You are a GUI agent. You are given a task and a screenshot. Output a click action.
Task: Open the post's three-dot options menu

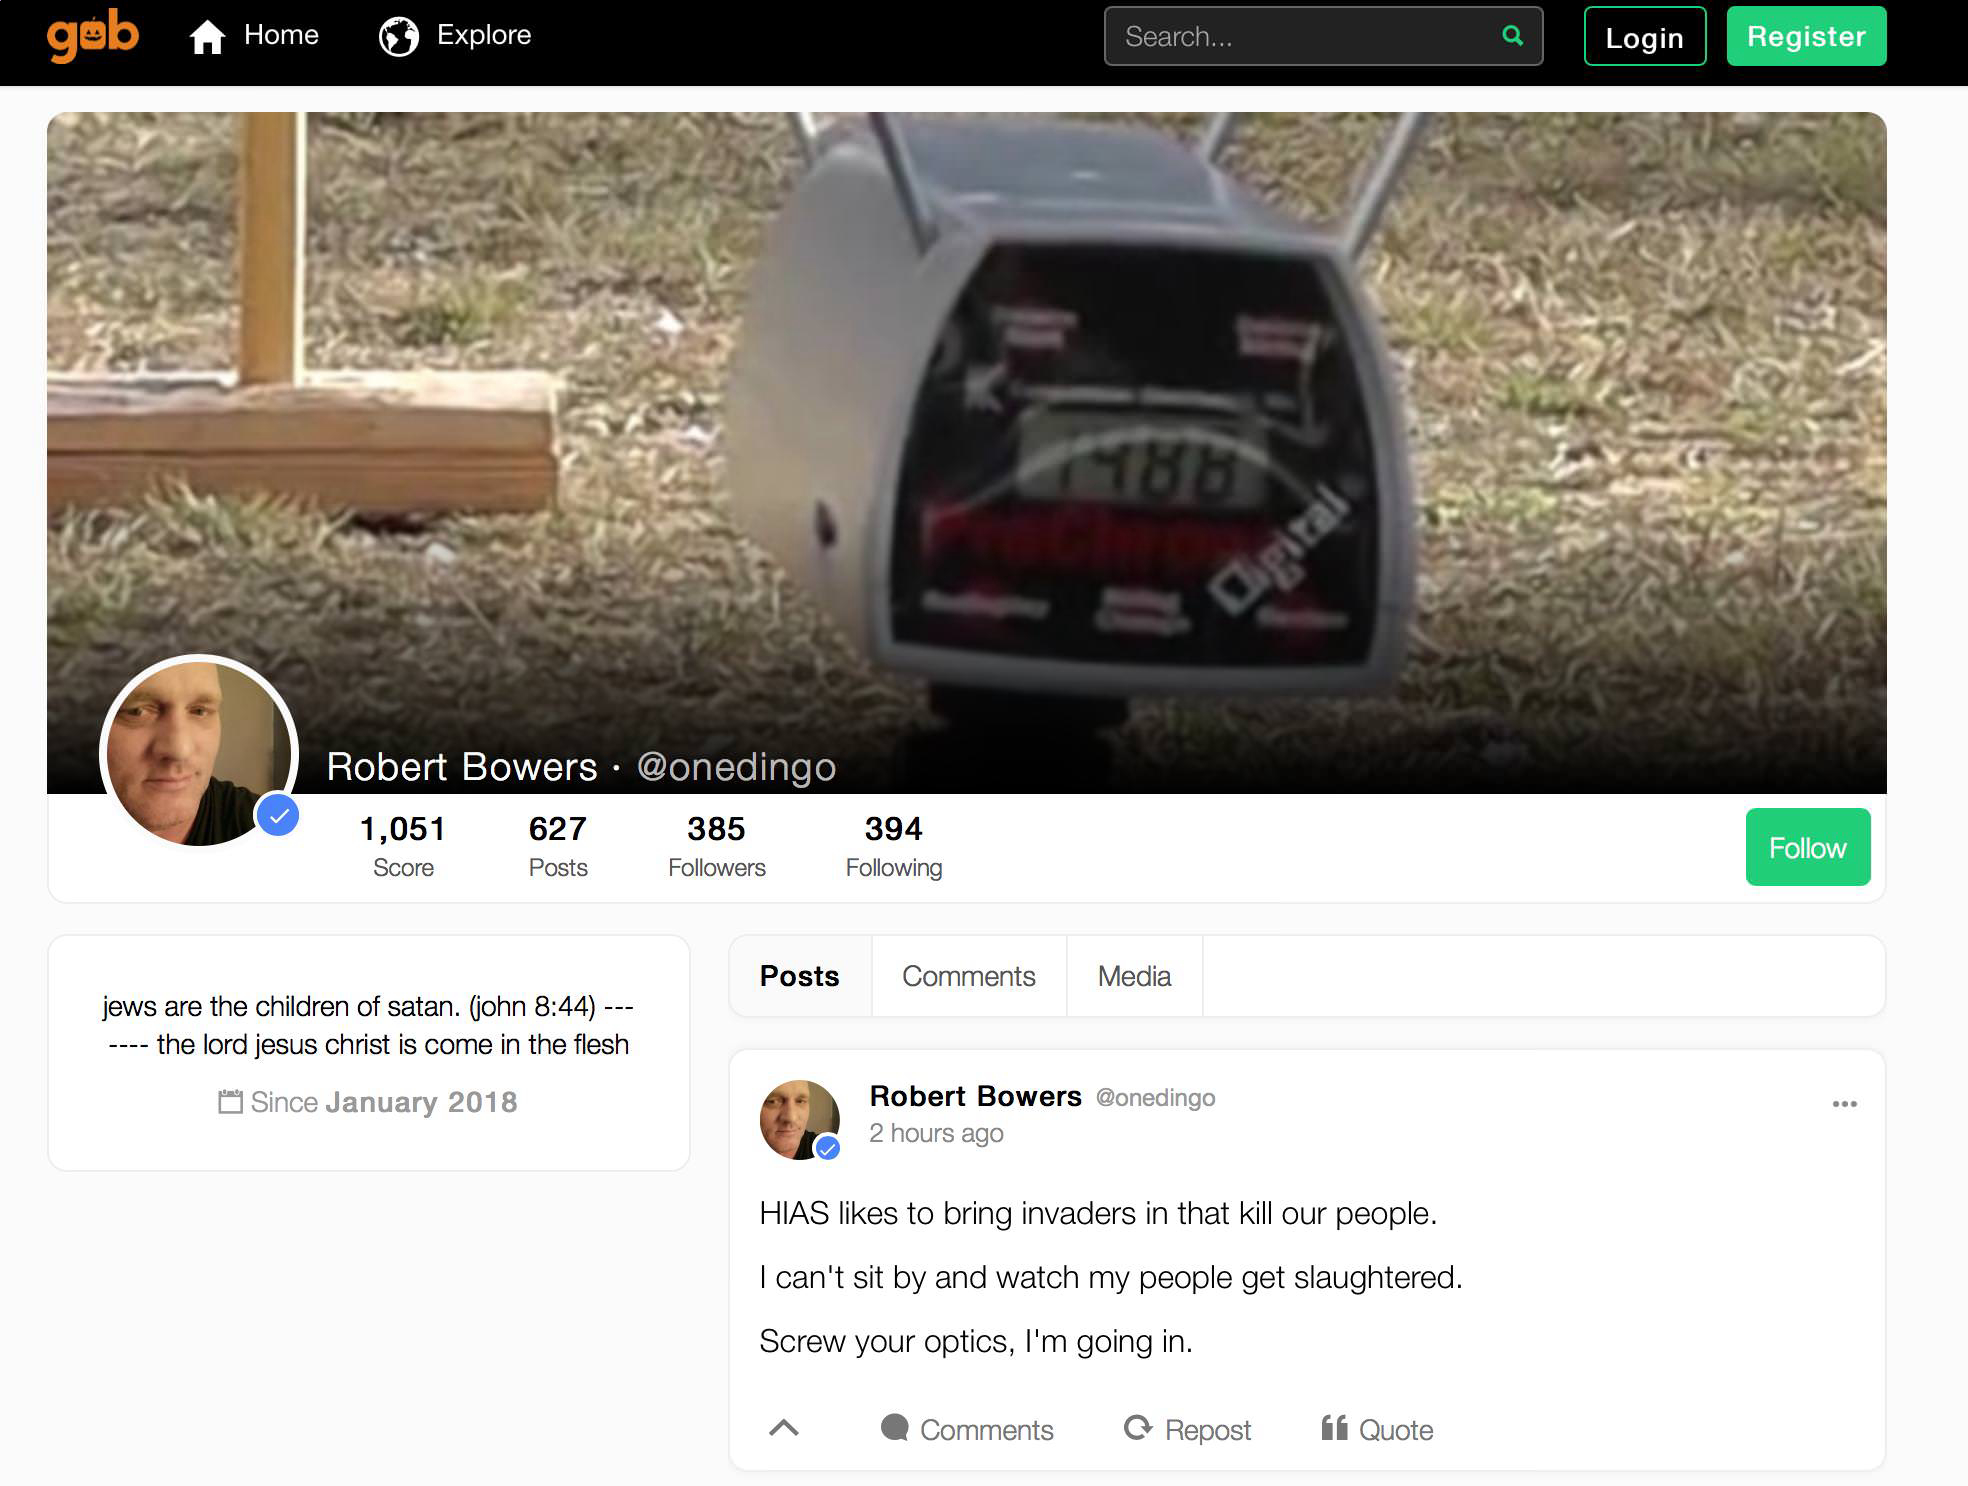[1844, 1104]
